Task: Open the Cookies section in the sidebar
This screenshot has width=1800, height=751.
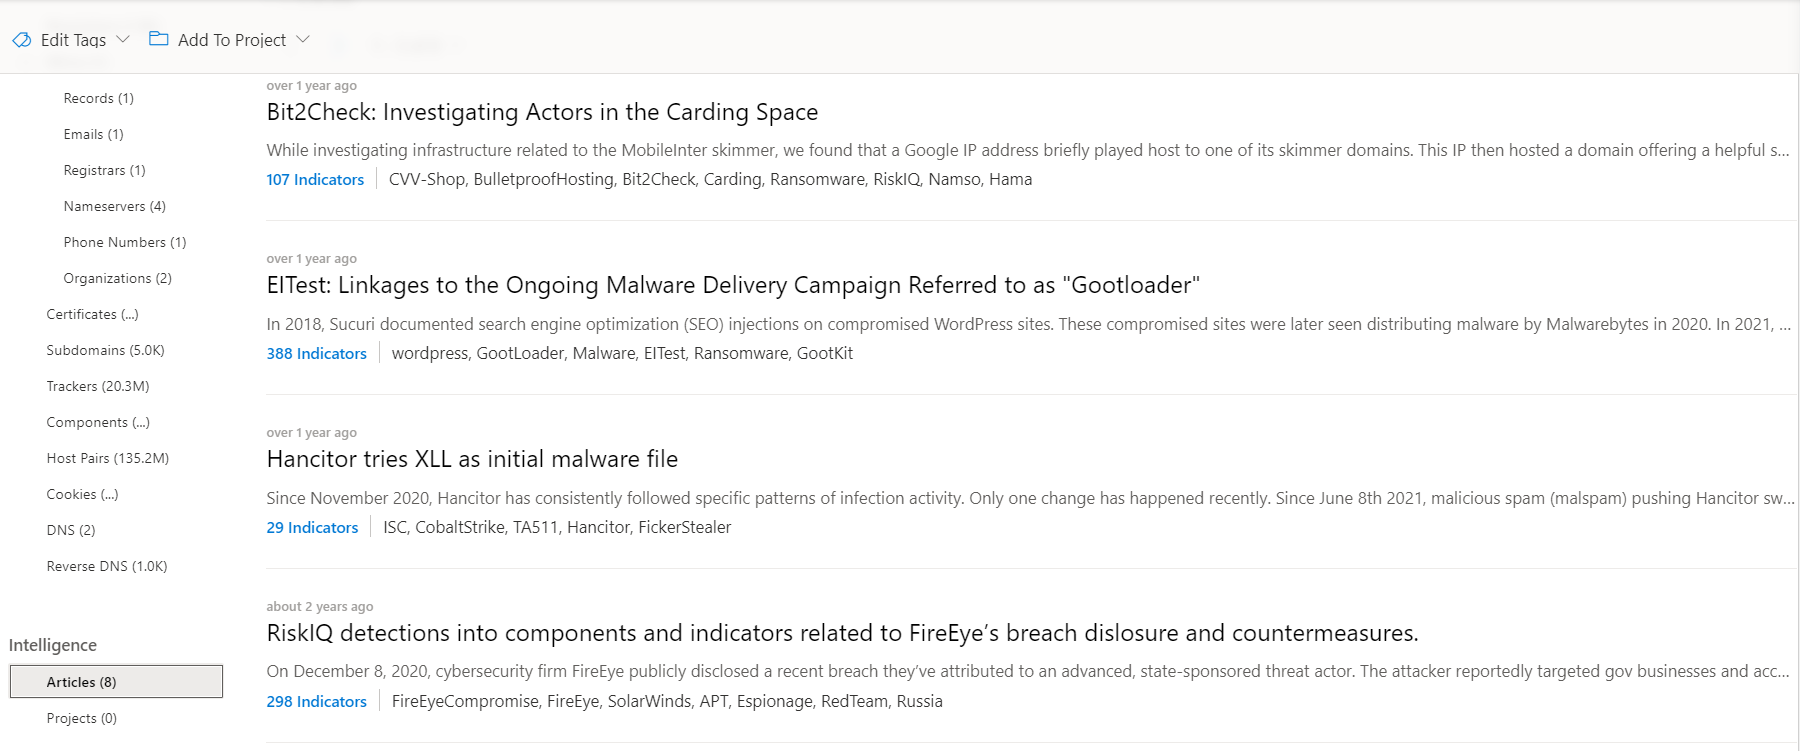Action: pyautogui.click(x=81, y=493)
